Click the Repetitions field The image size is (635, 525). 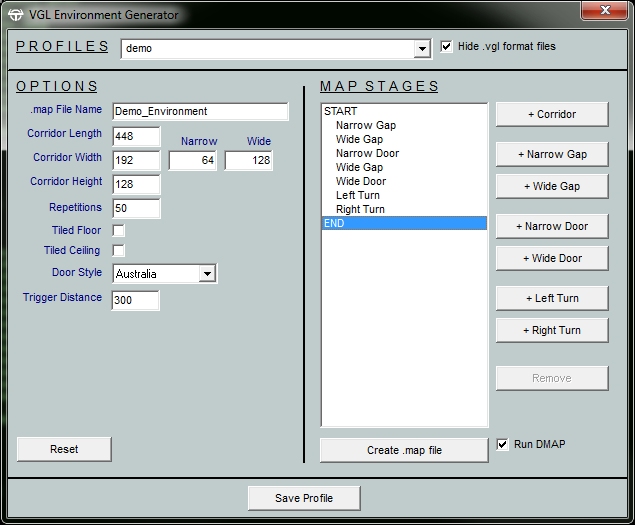[136, 208]
